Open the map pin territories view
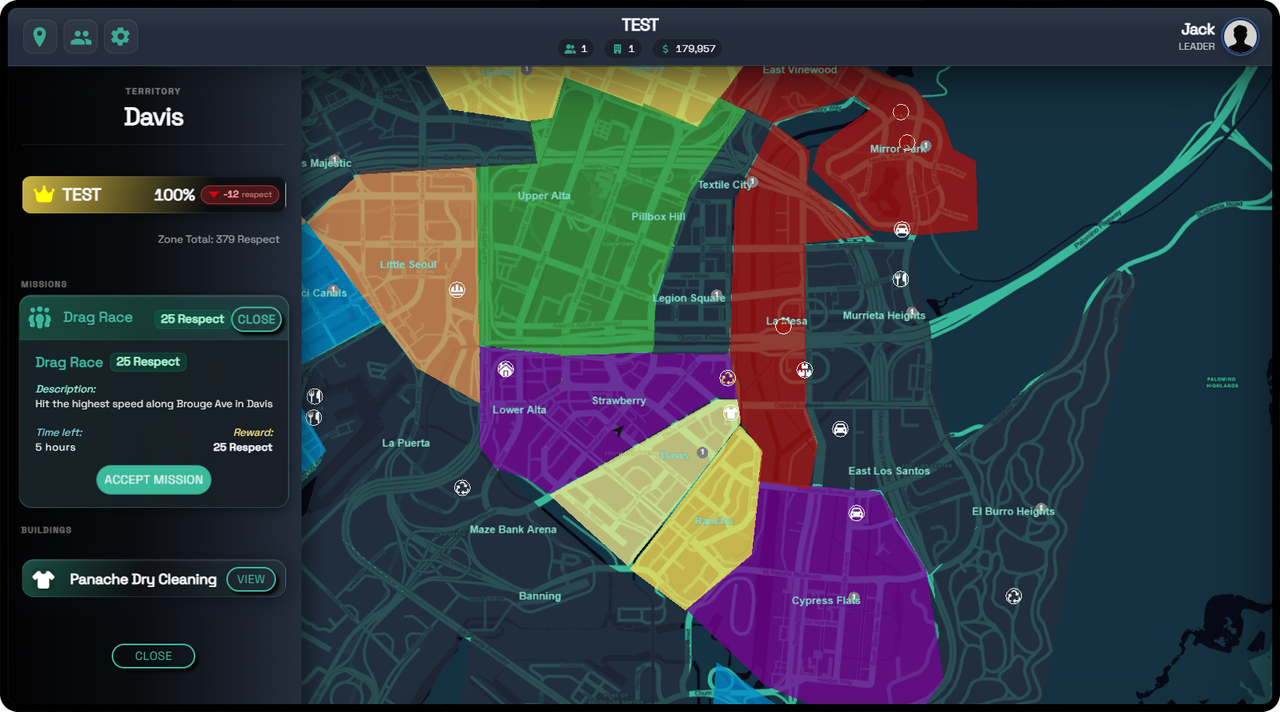The height and width of the screenshot is (712, 1280). (40, 37)
